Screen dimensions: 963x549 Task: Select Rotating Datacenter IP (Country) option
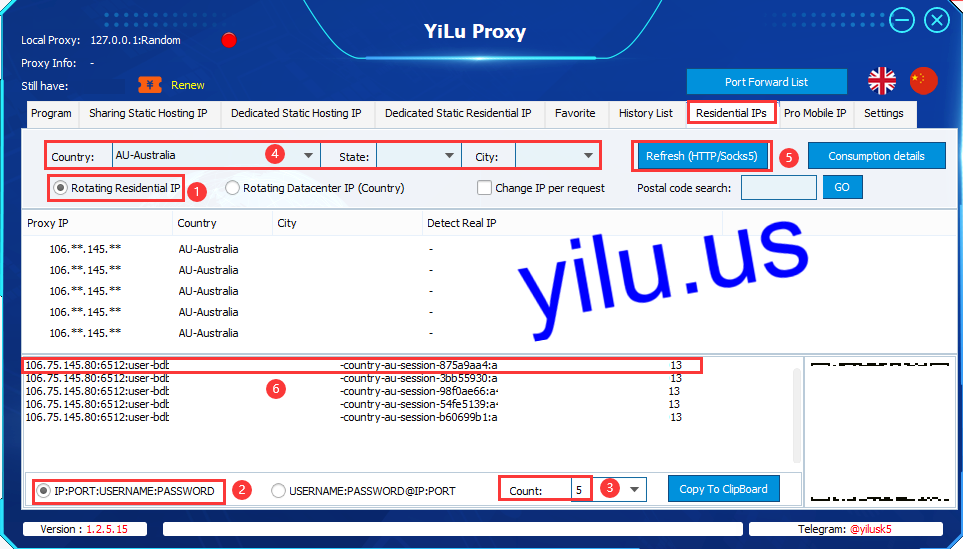point(232,188)
